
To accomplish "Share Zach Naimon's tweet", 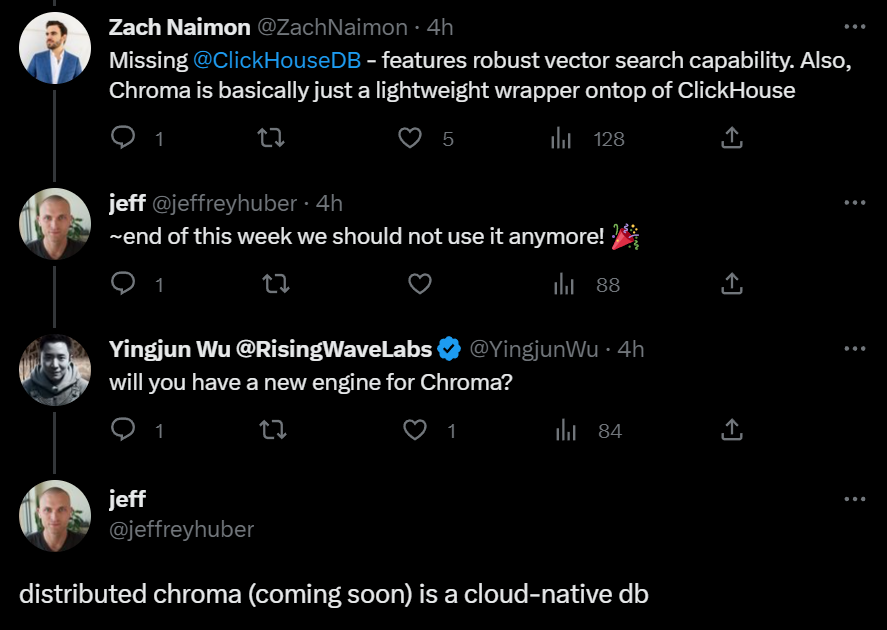I will click(x=732, y=138).
